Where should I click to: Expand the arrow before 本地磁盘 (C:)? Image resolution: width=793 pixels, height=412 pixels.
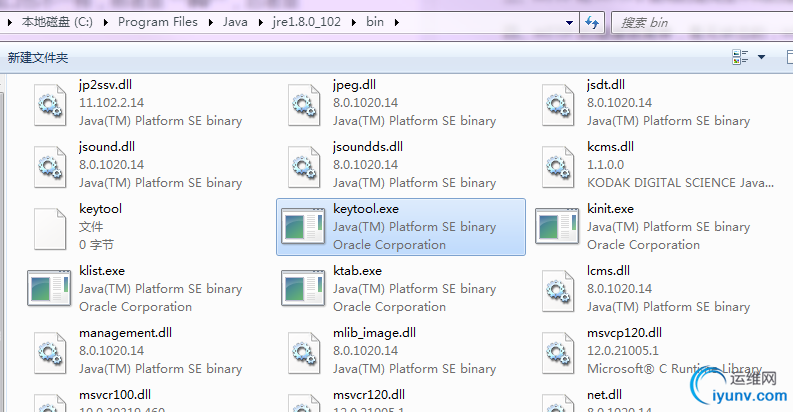(x=10, y=22)
